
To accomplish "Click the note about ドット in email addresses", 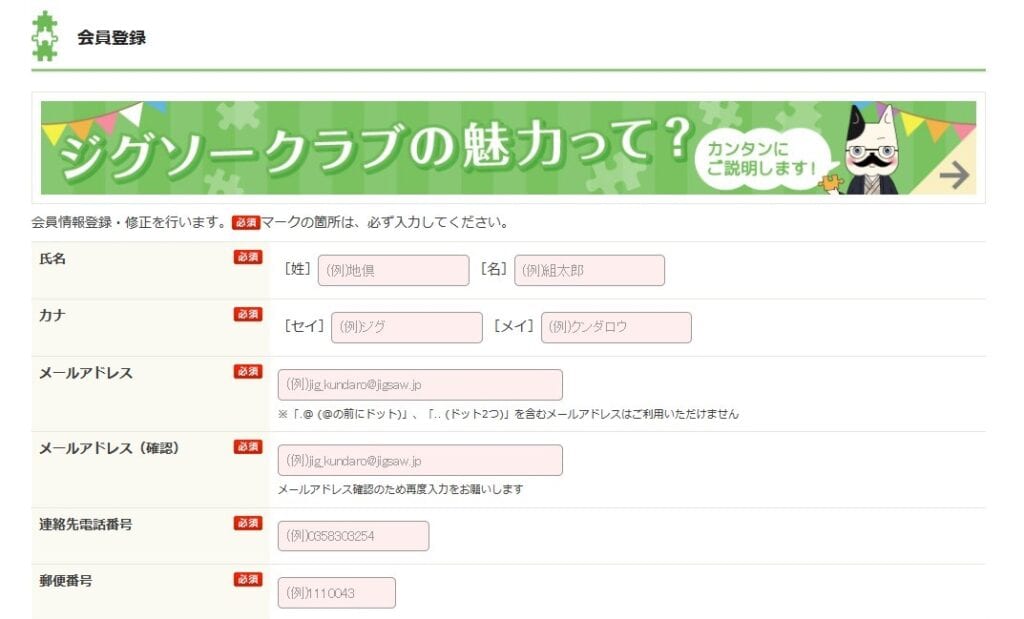I will [x=508, y=414].
